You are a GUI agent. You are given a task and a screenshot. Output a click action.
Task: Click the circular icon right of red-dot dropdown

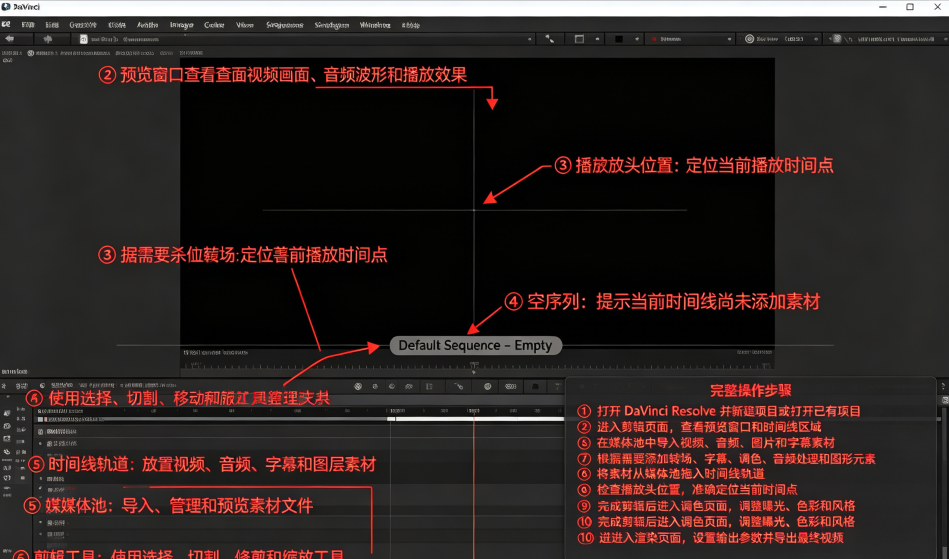[749, 39]
